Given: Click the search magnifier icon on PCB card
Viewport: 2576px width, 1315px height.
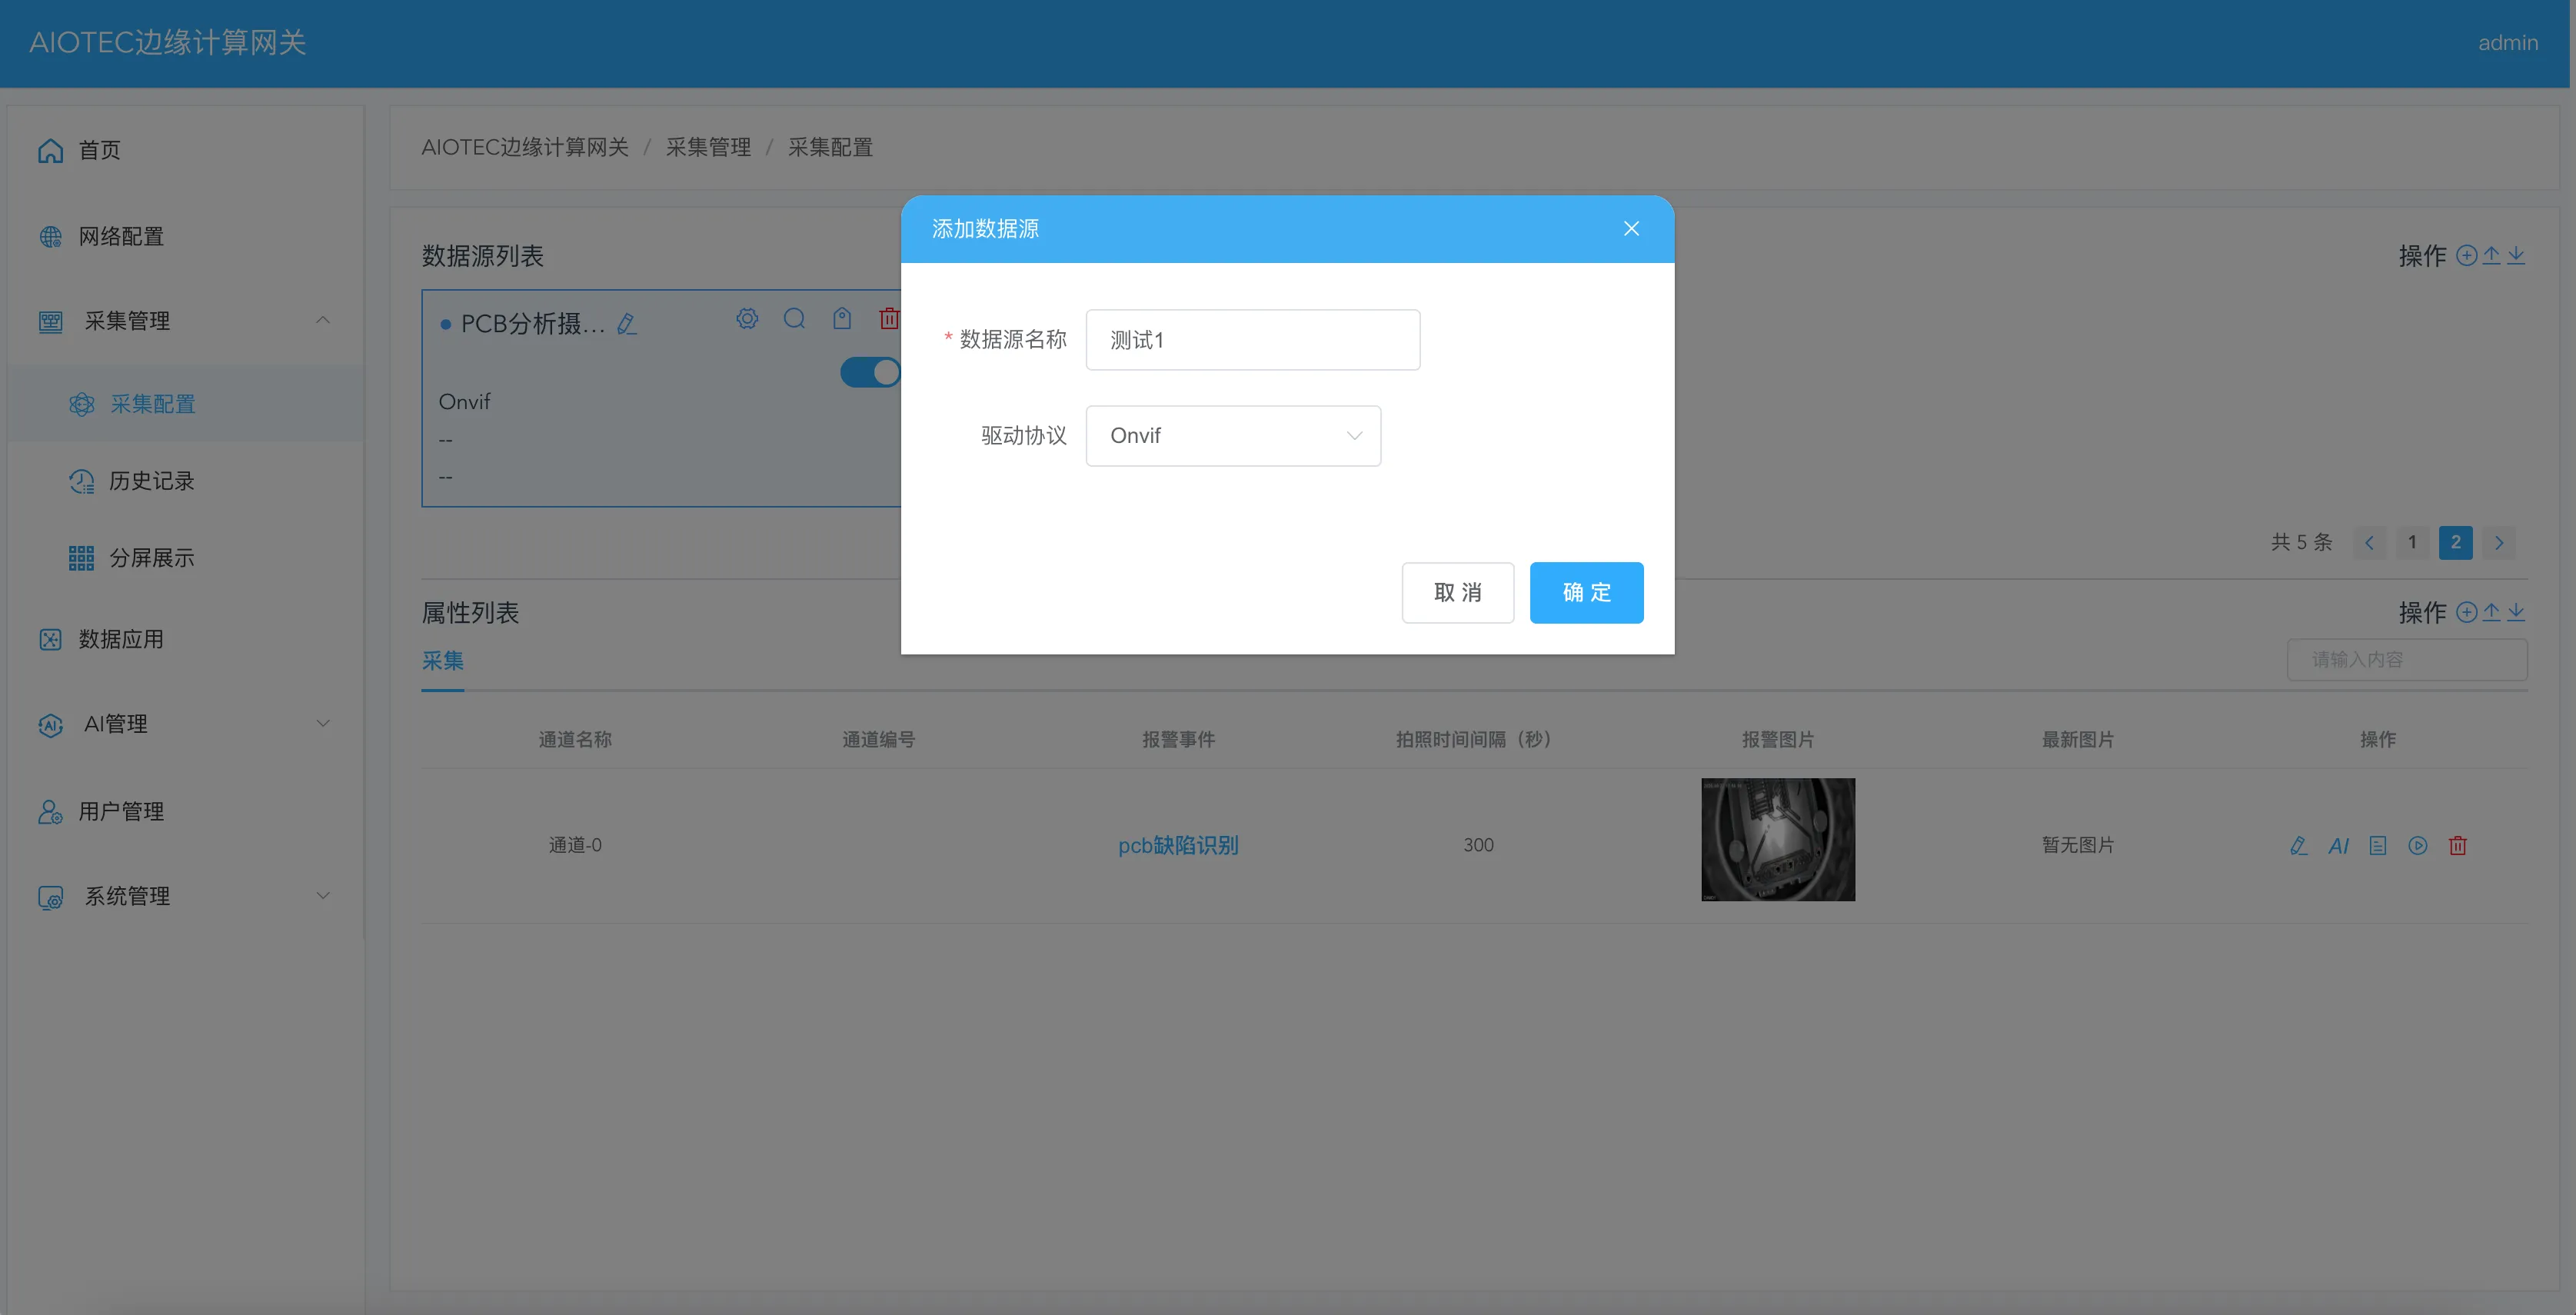Looking at the screenshot, I should 794,319.
